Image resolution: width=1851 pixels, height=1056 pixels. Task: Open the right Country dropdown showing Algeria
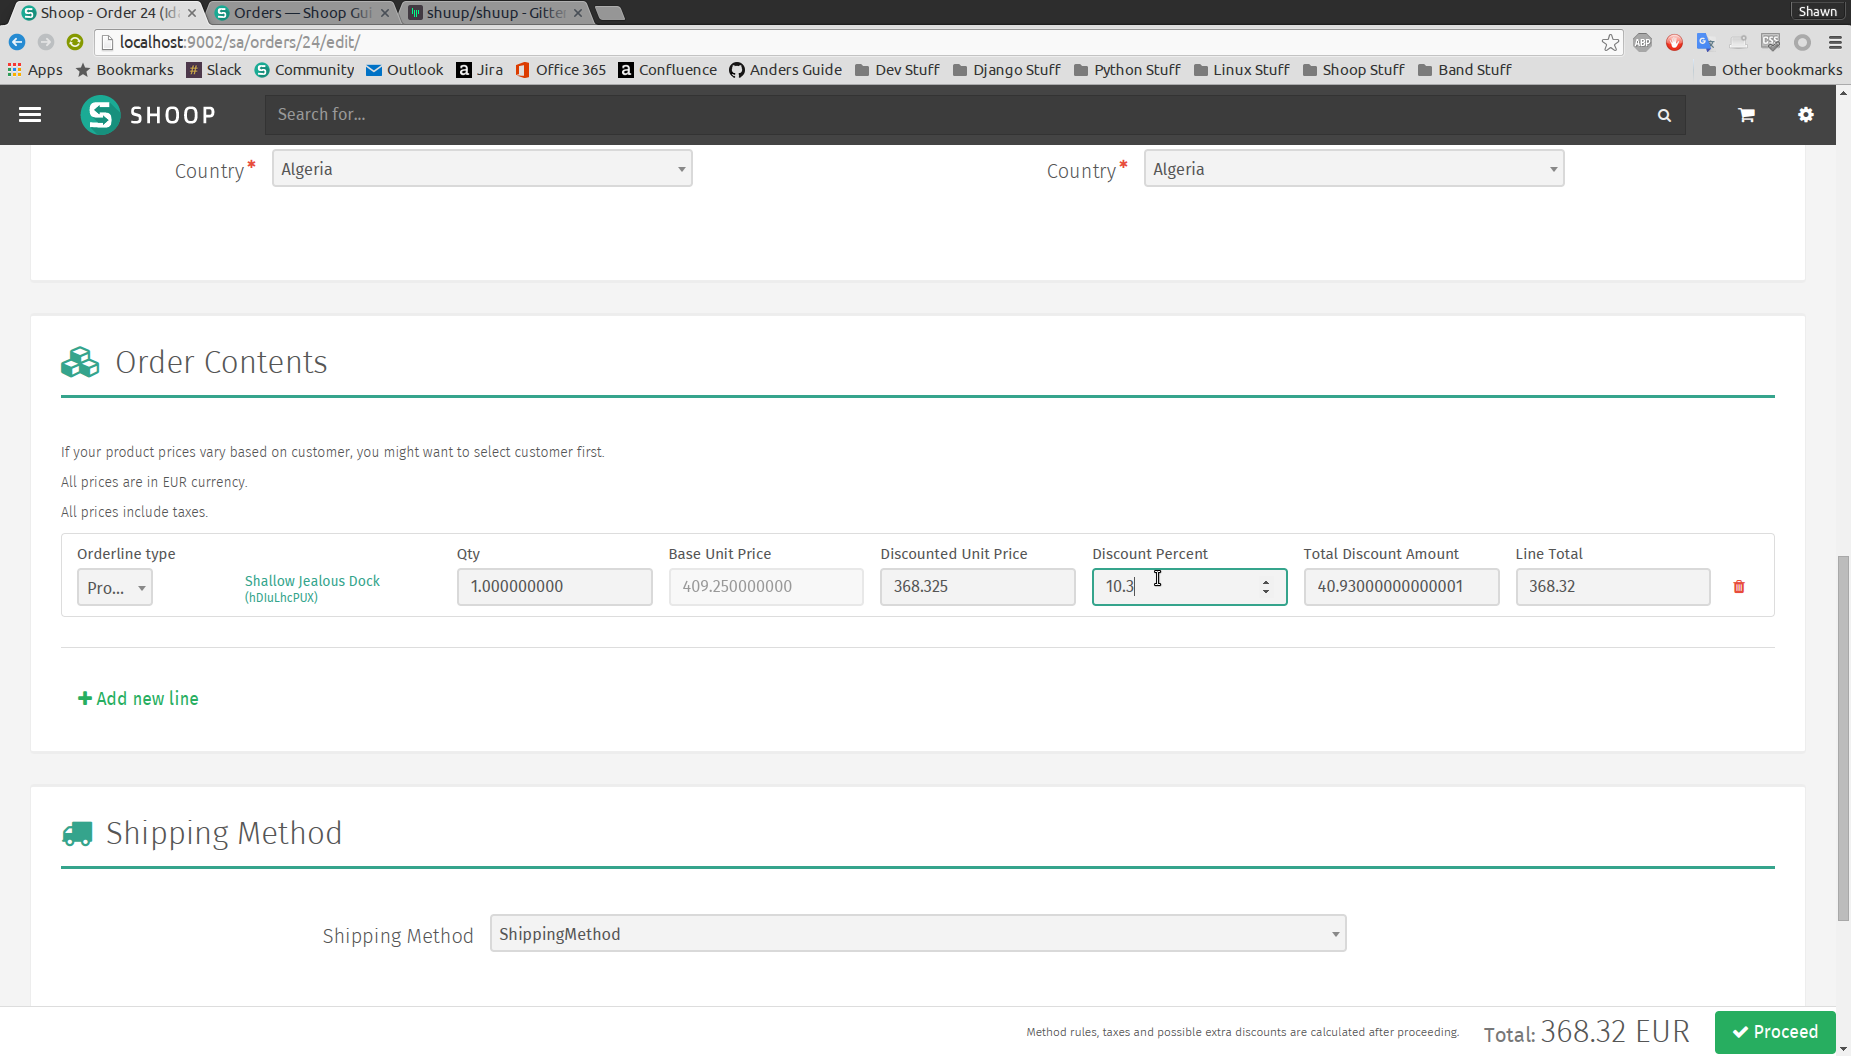(1354, 169)
